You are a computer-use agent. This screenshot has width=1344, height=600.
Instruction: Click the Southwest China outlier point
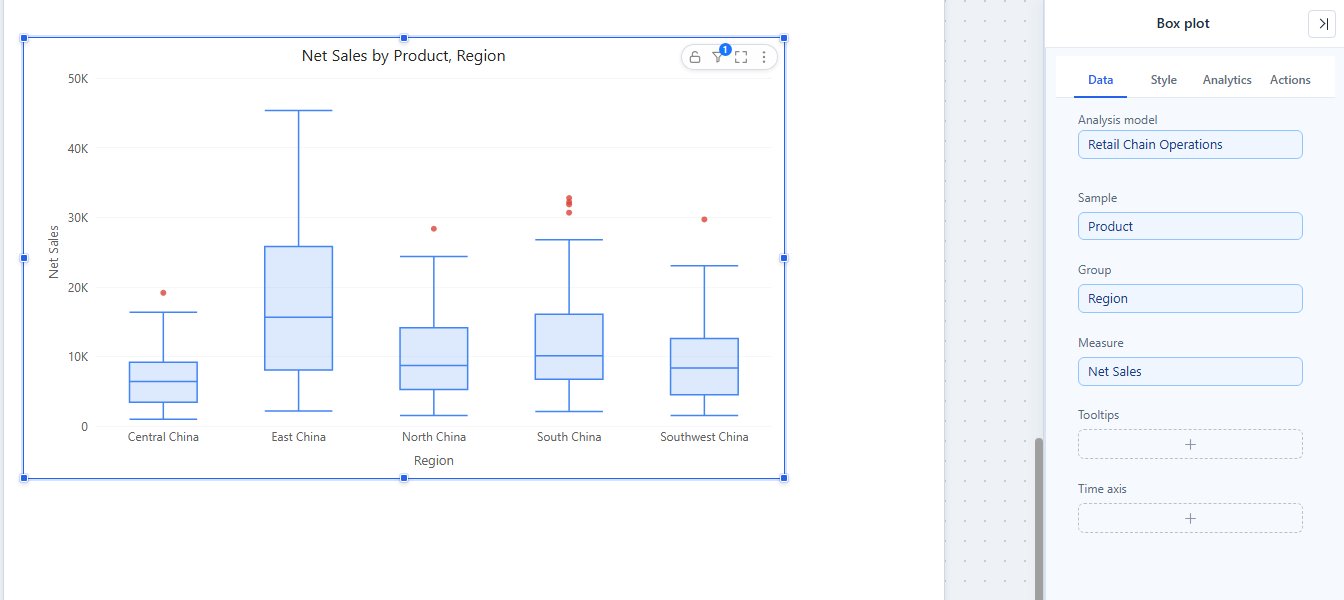pos(704,219)
